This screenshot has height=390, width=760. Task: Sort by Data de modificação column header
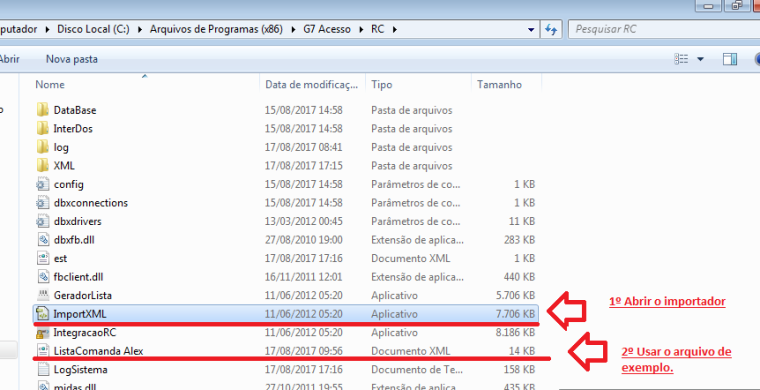coord(312,84)
